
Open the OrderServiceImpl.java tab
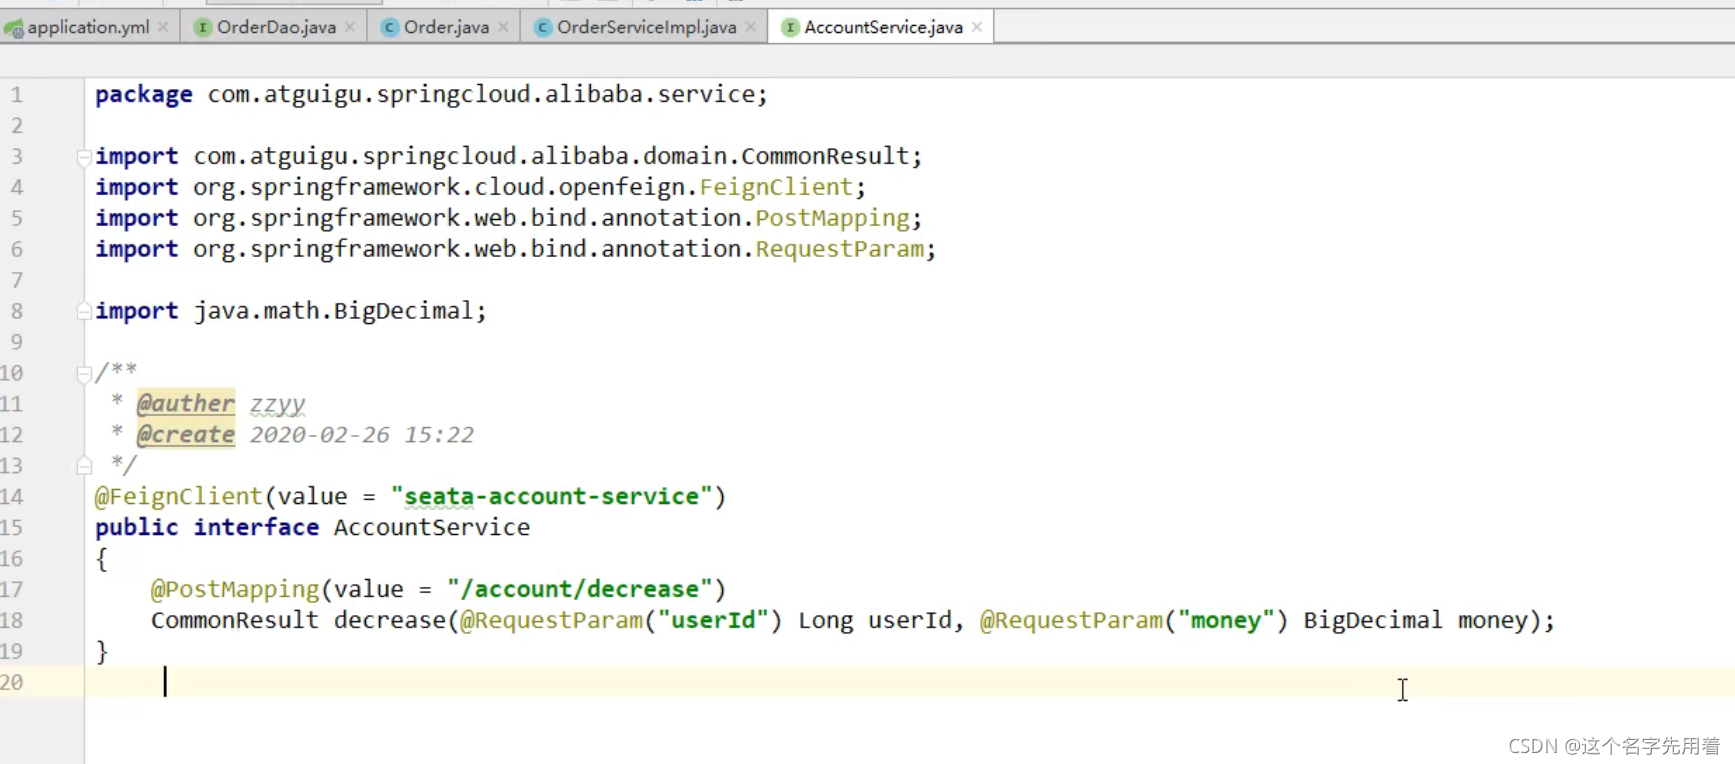click(646, 27)
